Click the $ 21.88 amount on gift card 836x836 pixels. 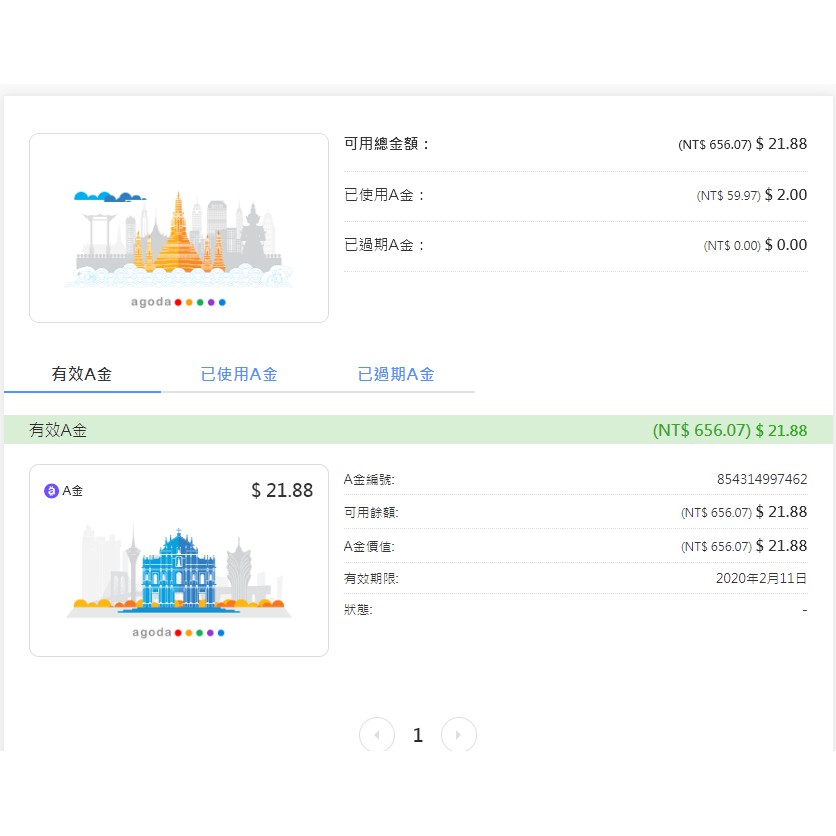pyautogui.click(x=282, y=490)
